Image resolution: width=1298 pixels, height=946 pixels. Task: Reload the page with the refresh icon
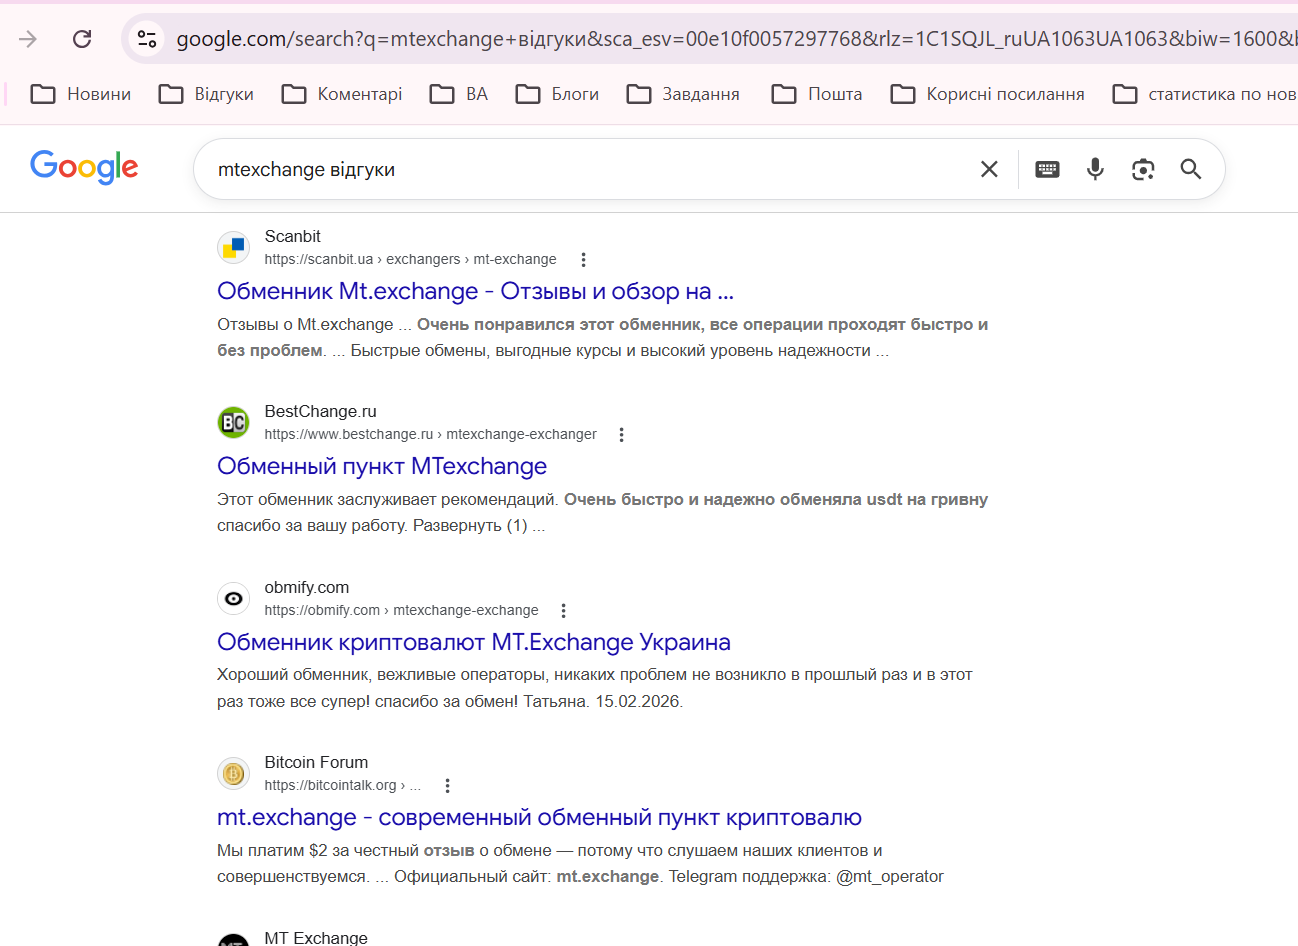click(x=82, y=39)
